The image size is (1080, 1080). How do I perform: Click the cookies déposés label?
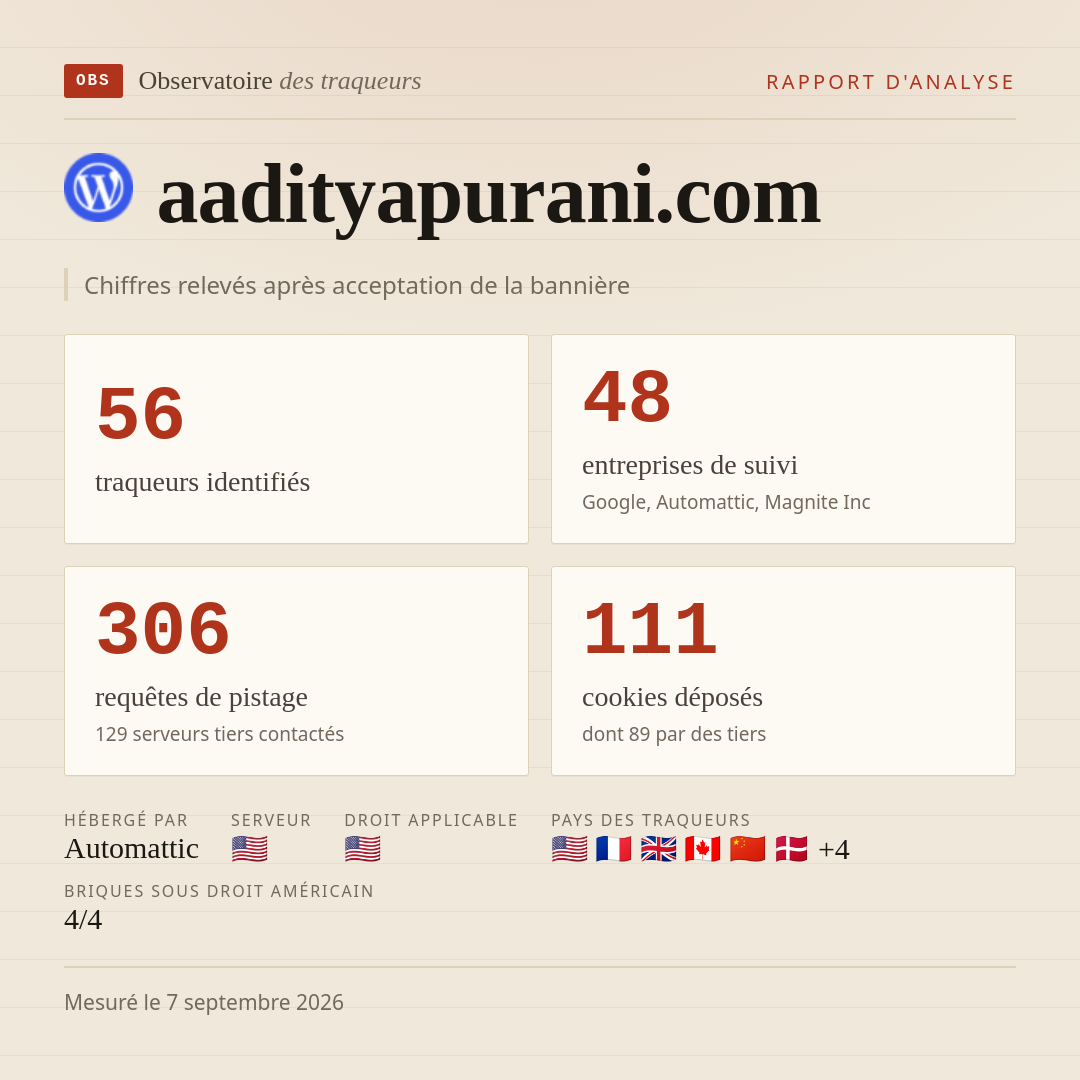click(672, 698)
